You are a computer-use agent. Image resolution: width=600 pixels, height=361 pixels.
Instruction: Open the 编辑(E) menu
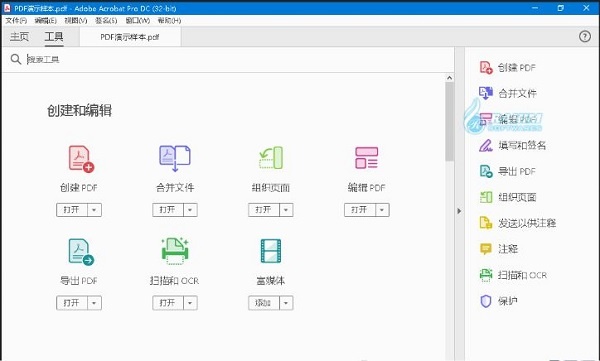click(x=46, y=20)
